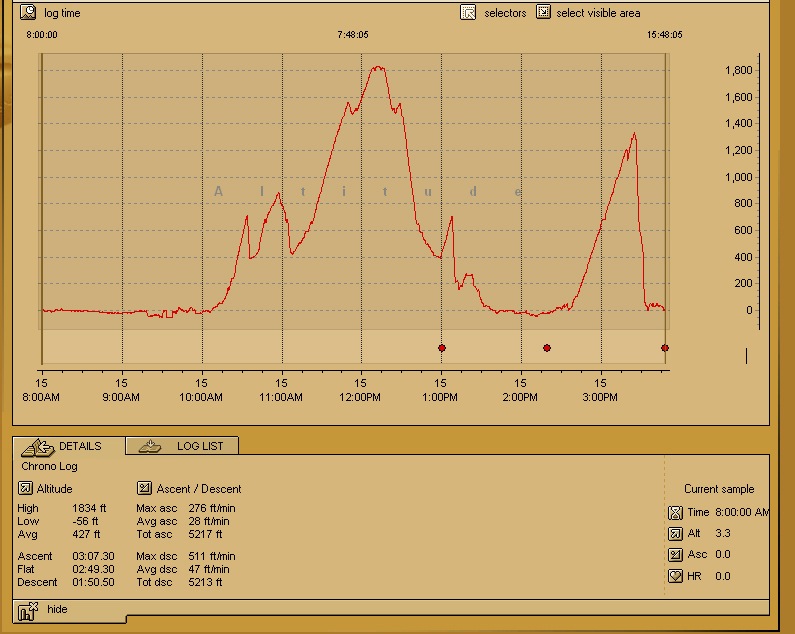Switch to the LOG LIST tab
Screen dimensions: 795x634
183,446
